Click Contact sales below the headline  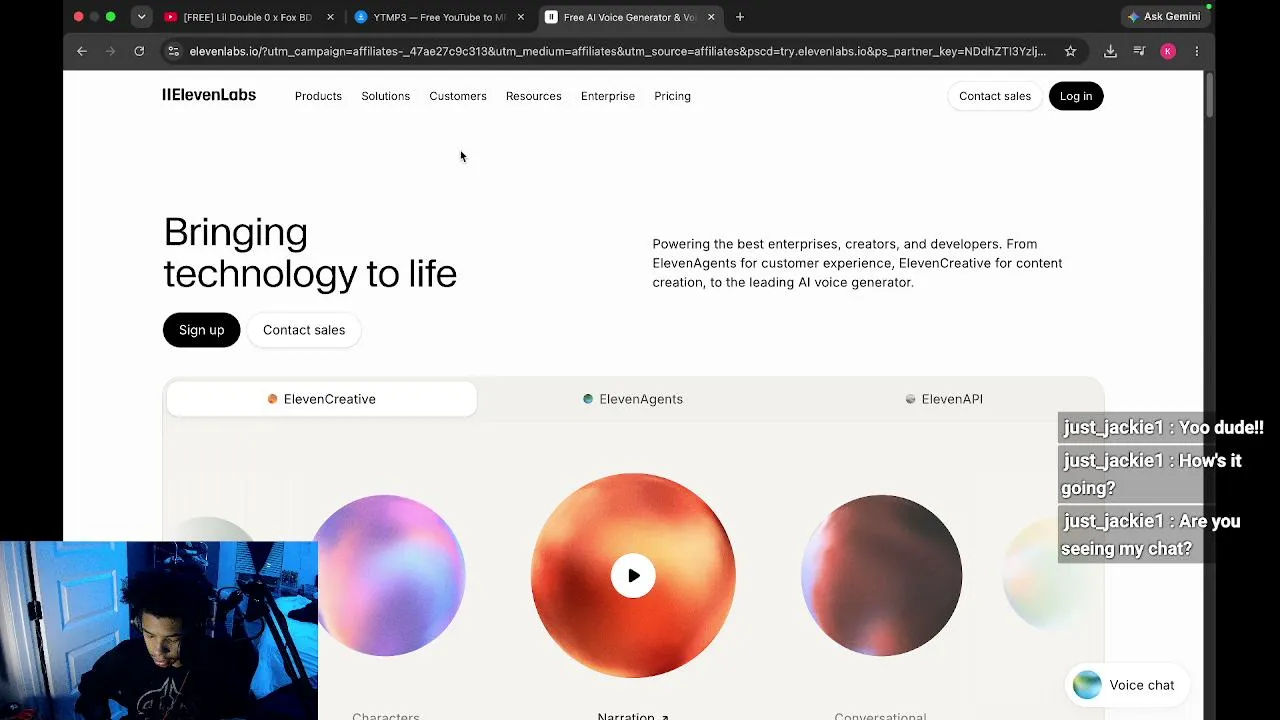304,330
